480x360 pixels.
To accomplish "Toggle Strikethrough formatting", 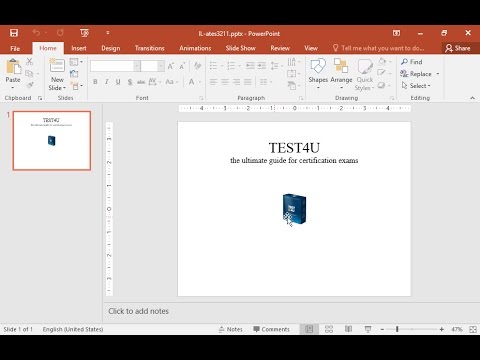I will click(141, 82).
